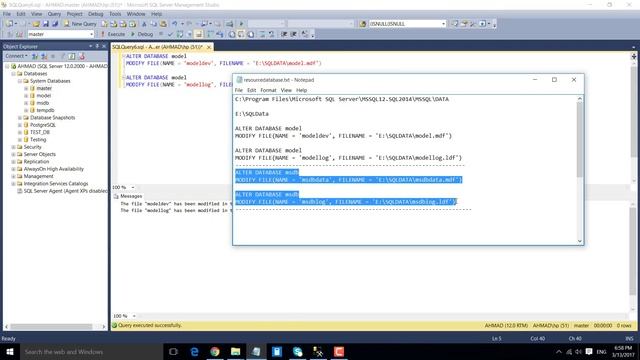Click the Paste icon in the toolbar
The width and height of the screenshot is (640, 360).
(163, 24)
